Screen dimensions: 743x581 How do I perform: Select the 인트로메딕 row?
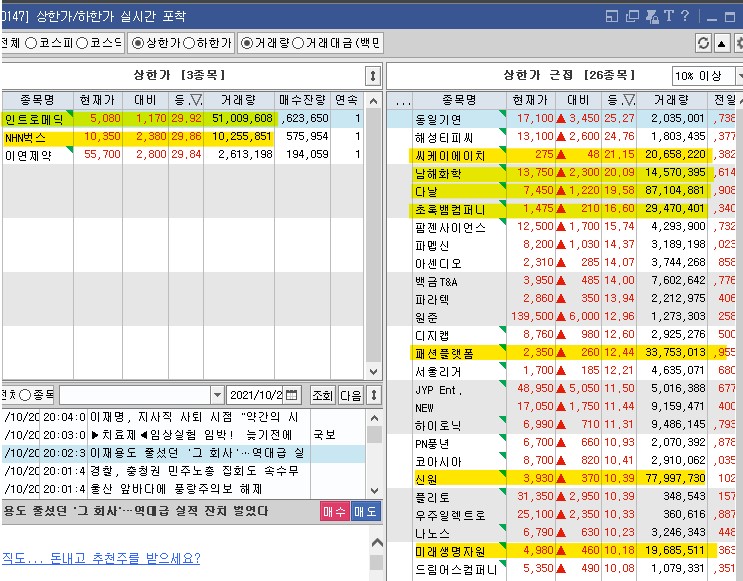tap(182, 118)
